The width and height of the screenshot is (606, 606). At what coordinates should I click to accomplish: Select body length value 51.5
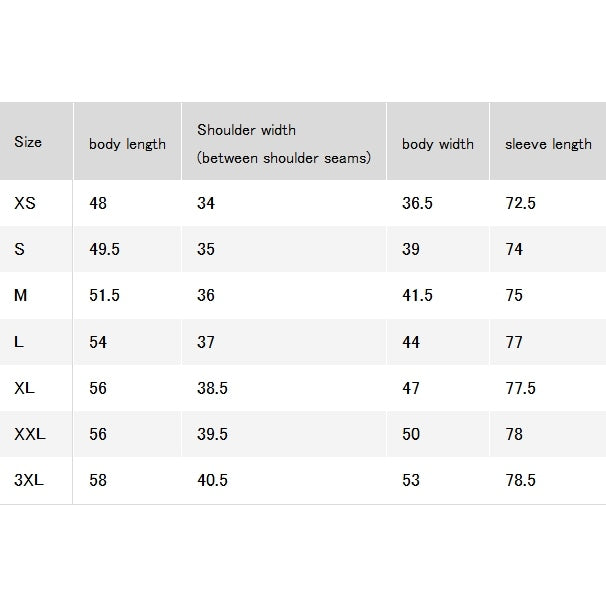(x=104, y=295)
